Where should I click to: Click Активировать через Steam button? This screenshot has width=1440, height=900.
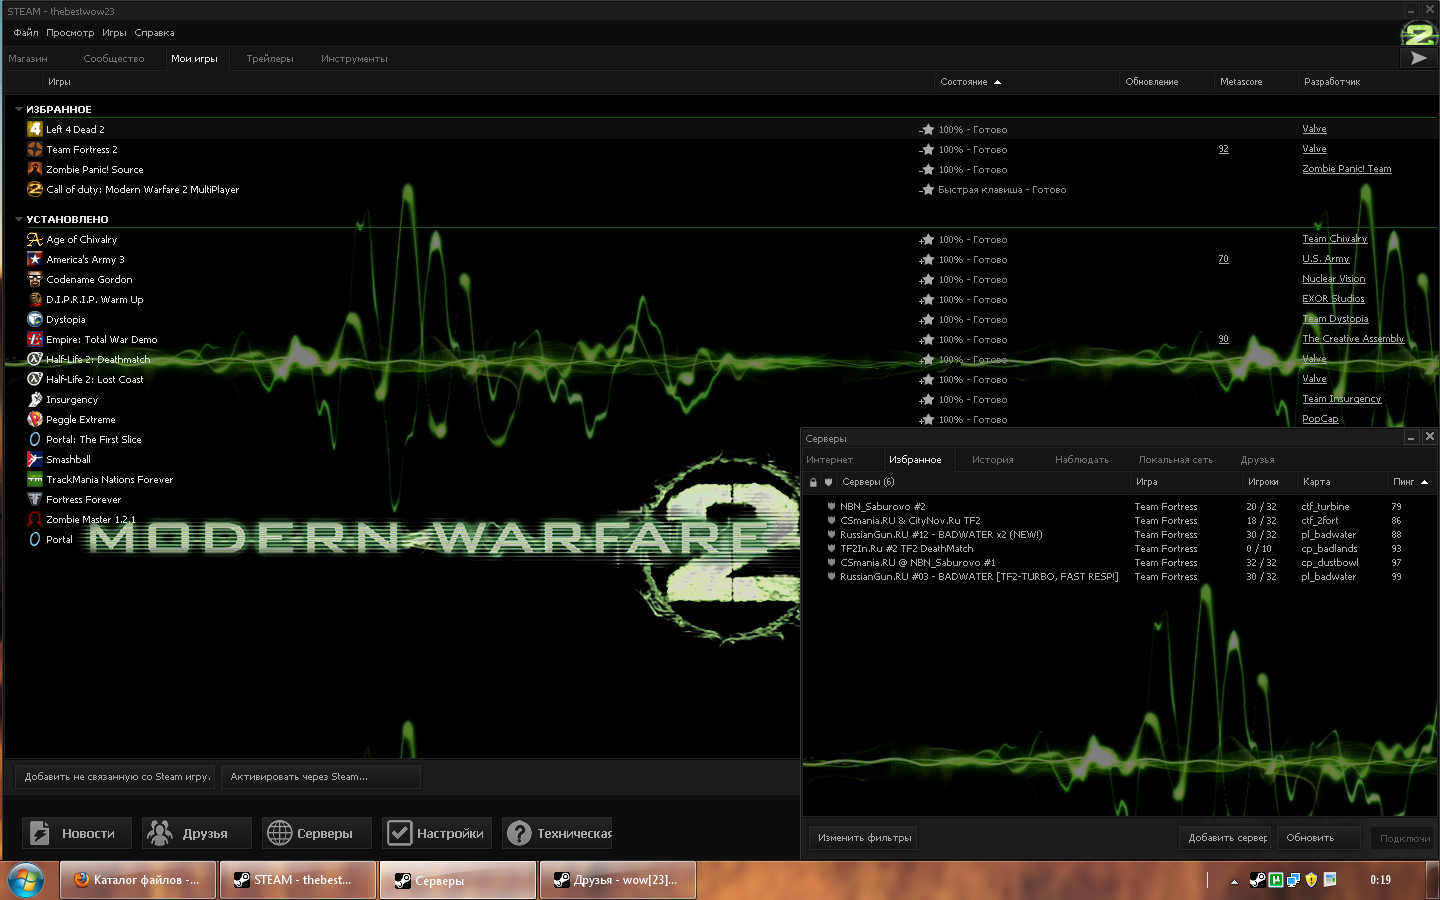321,777
